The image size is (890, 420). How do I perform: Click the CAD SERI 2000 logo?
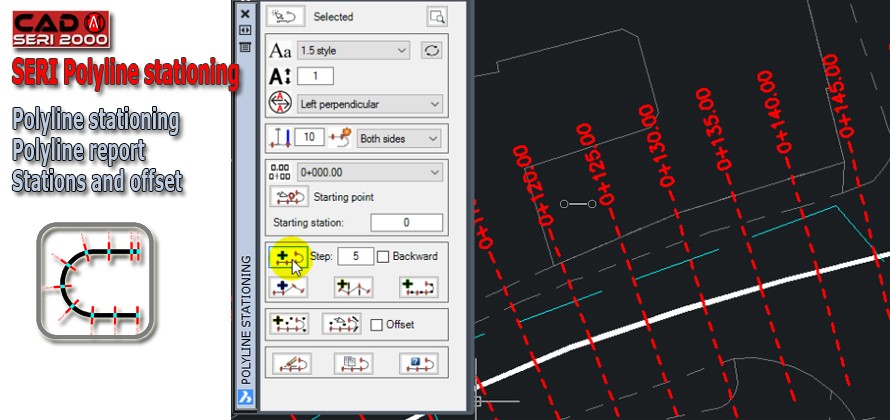tap(61, 29)
